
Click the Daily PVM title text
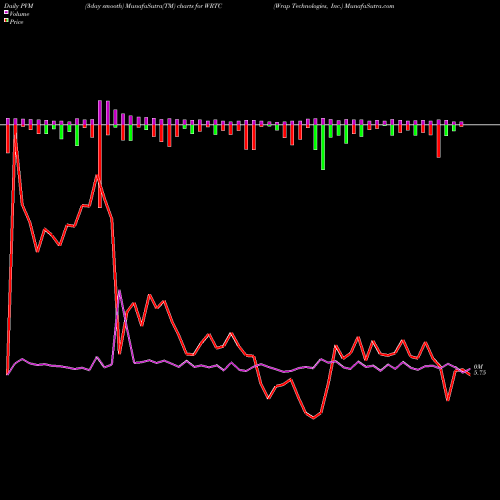tap(19, 6)
